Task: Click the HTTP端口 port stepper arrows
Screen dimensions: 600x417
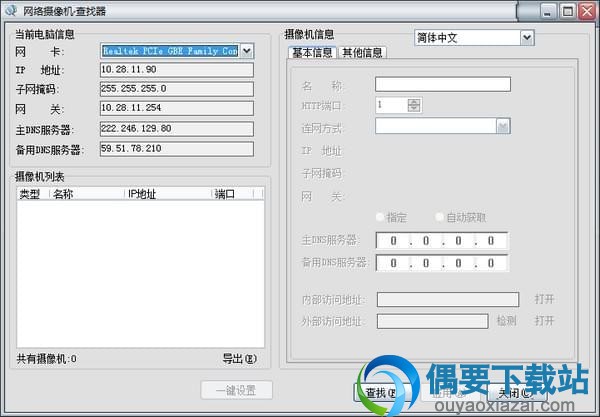Action: [414, 105]
